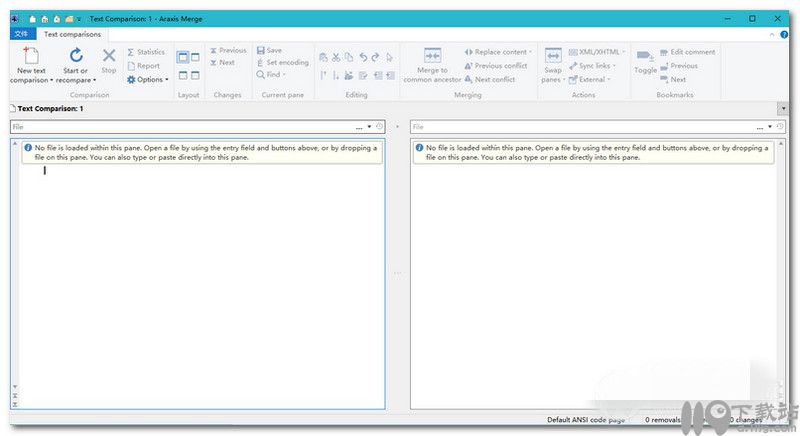Click Default ANSI code page in status bar
This screenshot has height=436, width=800.
pyautogui.click(x=586, y=420)
